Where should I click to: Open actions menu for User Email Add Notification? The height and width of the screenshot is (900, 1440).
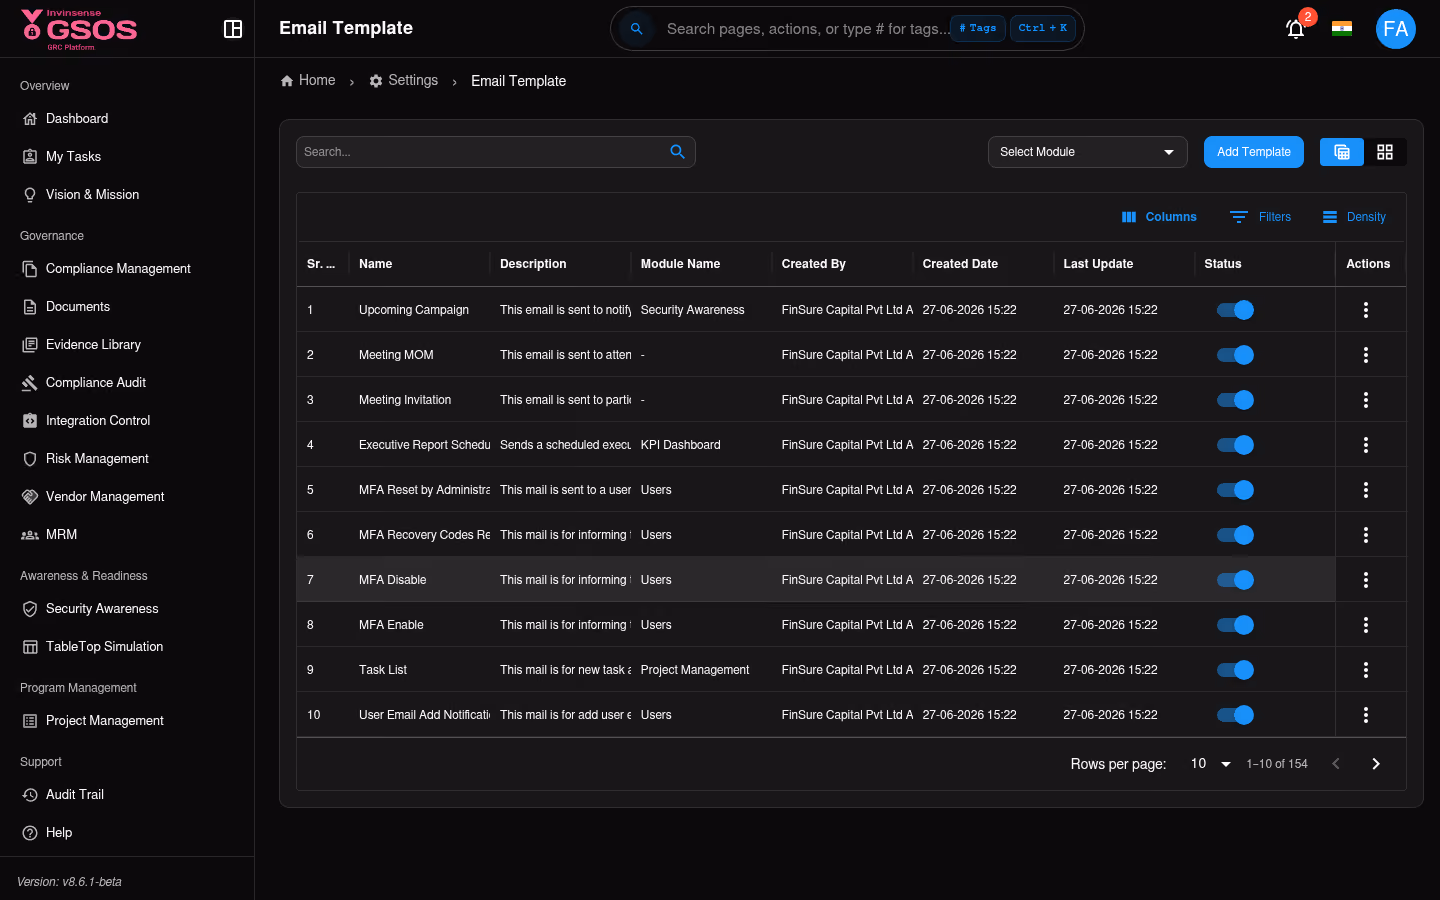(1366, 715)
